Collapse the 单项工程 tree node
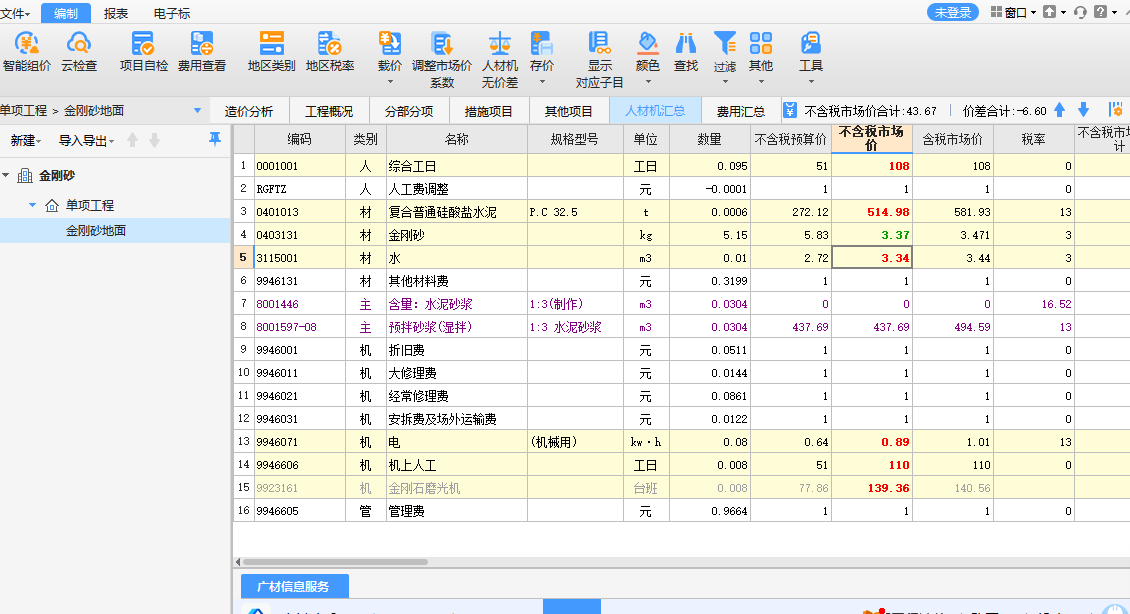 [32, 205]
